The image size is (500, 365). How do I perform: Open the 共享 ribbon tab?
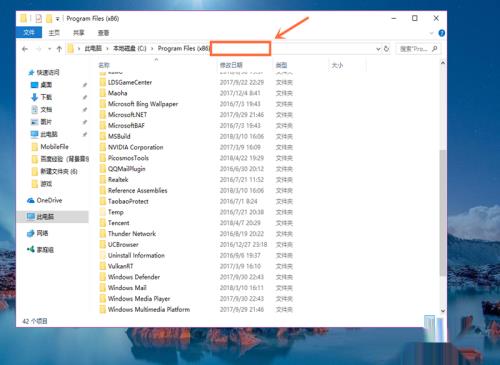pos(79,33)
